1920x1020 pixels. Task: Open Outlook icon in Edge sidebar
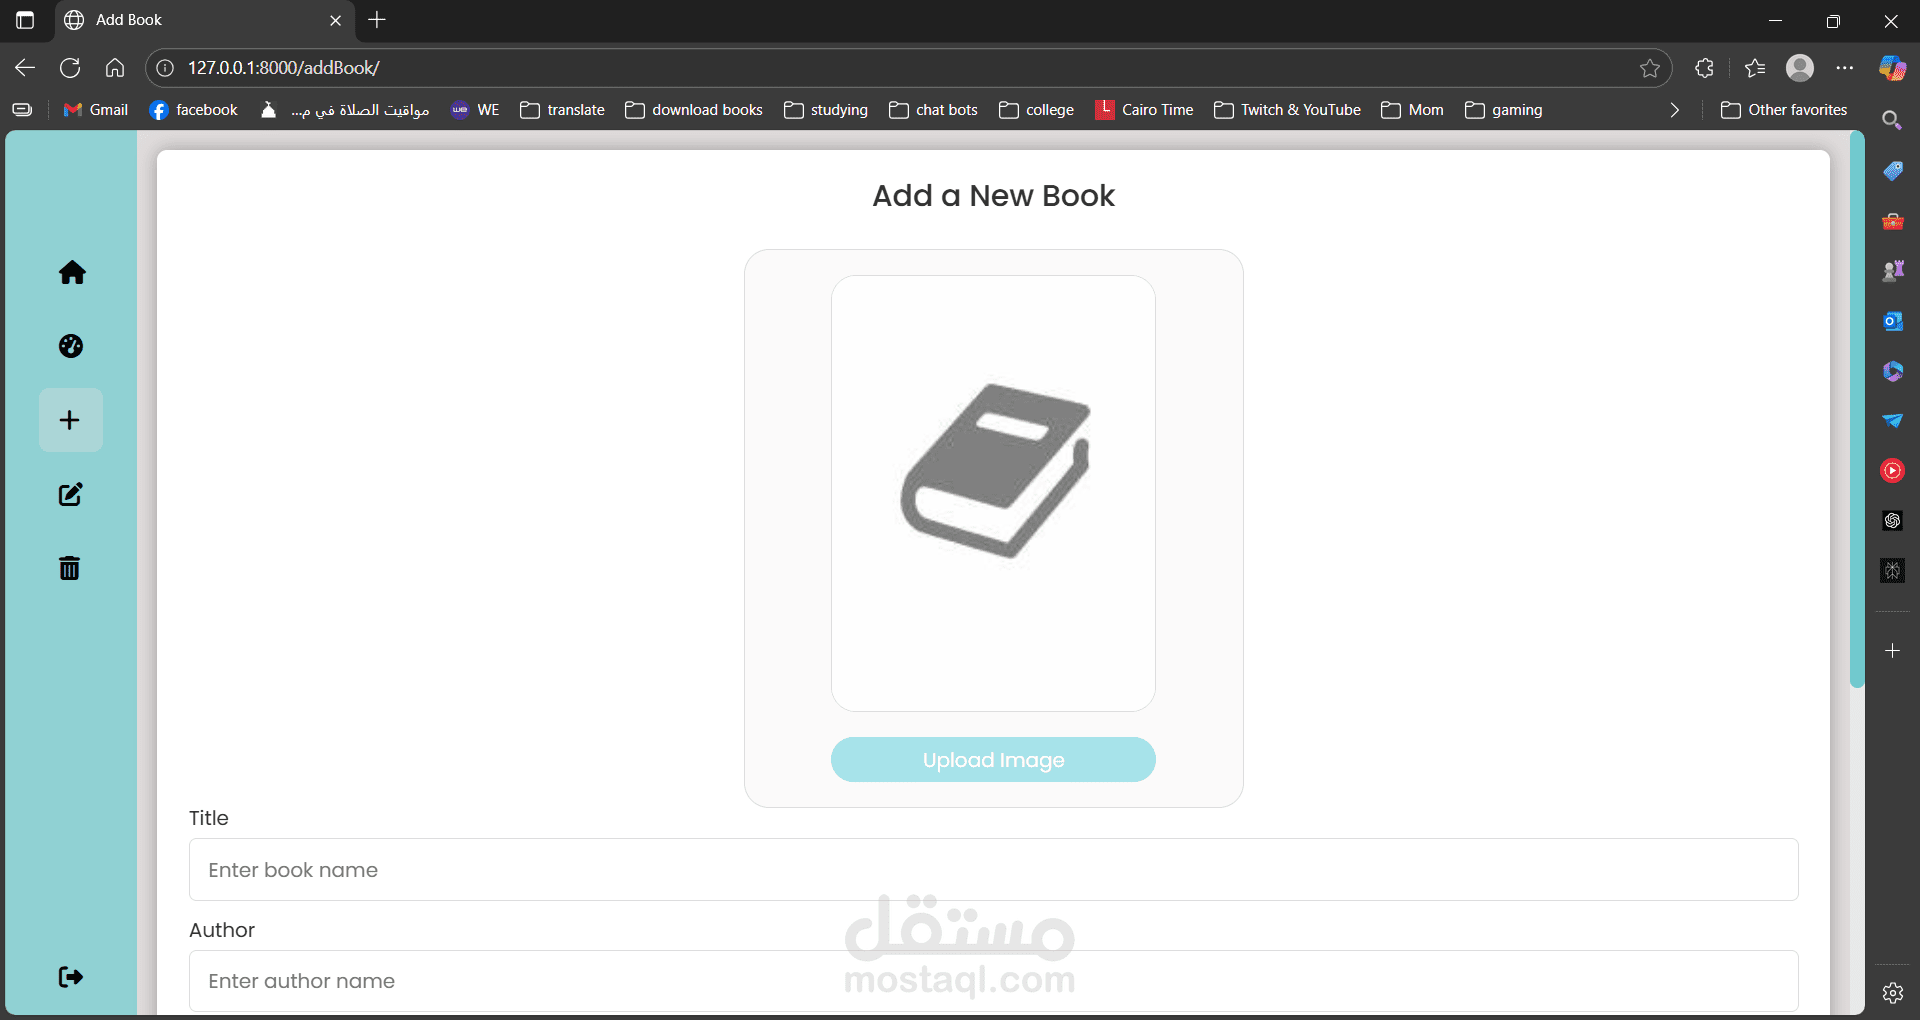1892,321
